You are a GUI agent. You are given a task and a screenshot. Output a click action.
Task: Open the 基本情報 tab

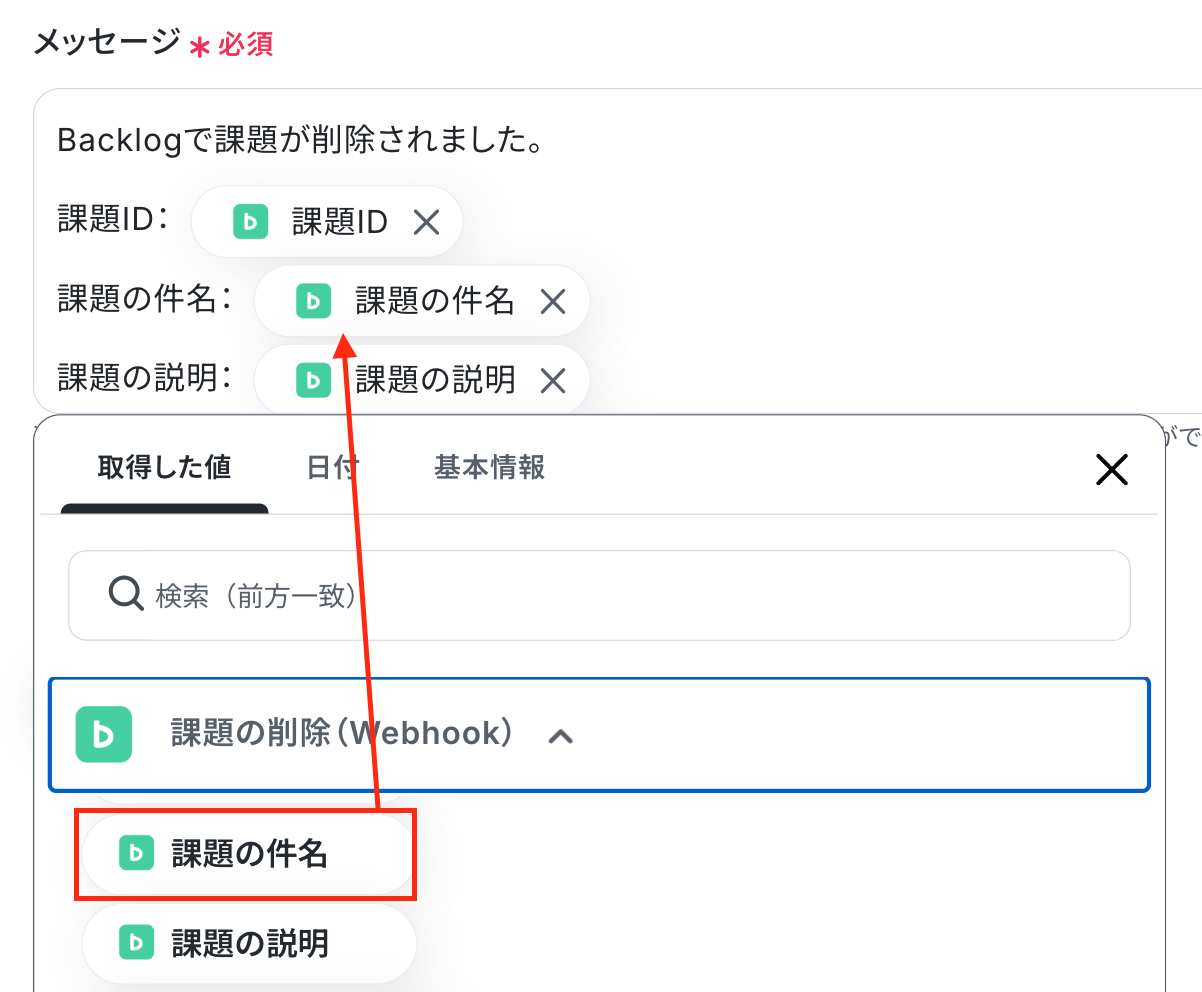[490, 467]
